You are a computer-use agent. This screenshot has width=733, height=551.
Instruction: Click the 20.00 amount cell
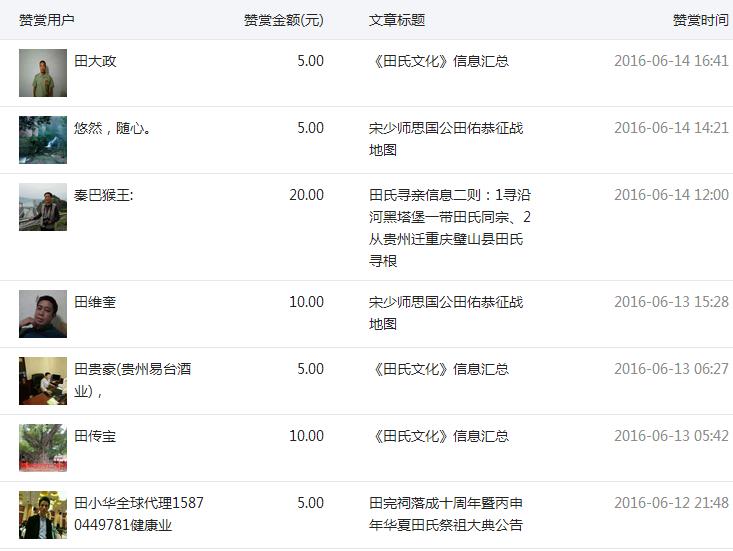[307, 195]
